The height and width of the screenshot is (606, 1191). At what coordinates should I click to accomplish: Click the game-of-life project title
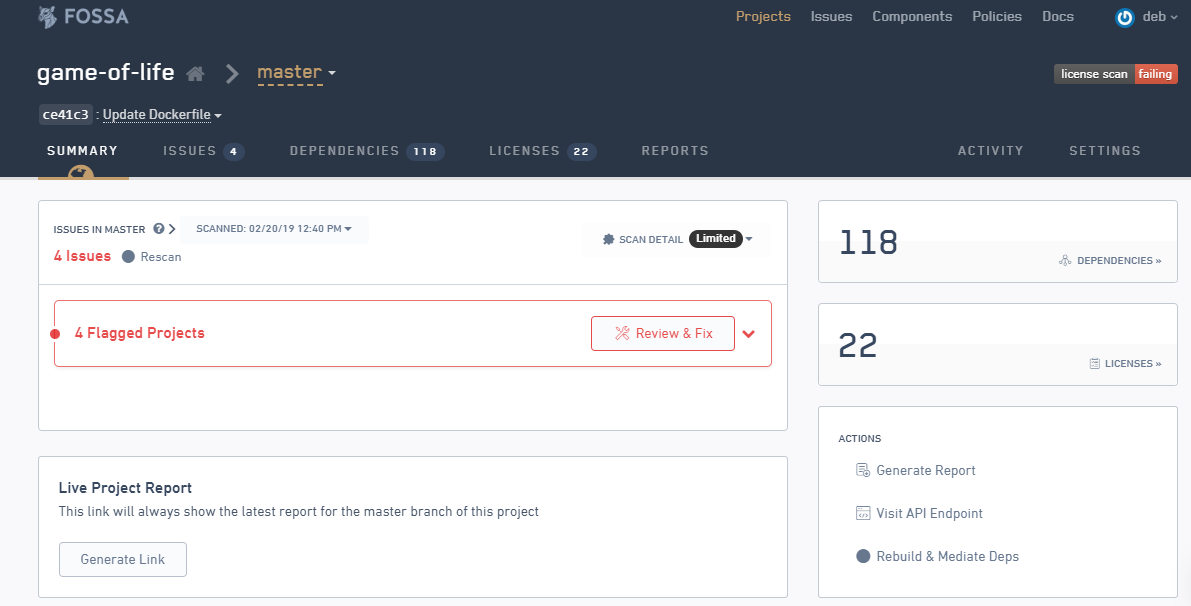106,73
